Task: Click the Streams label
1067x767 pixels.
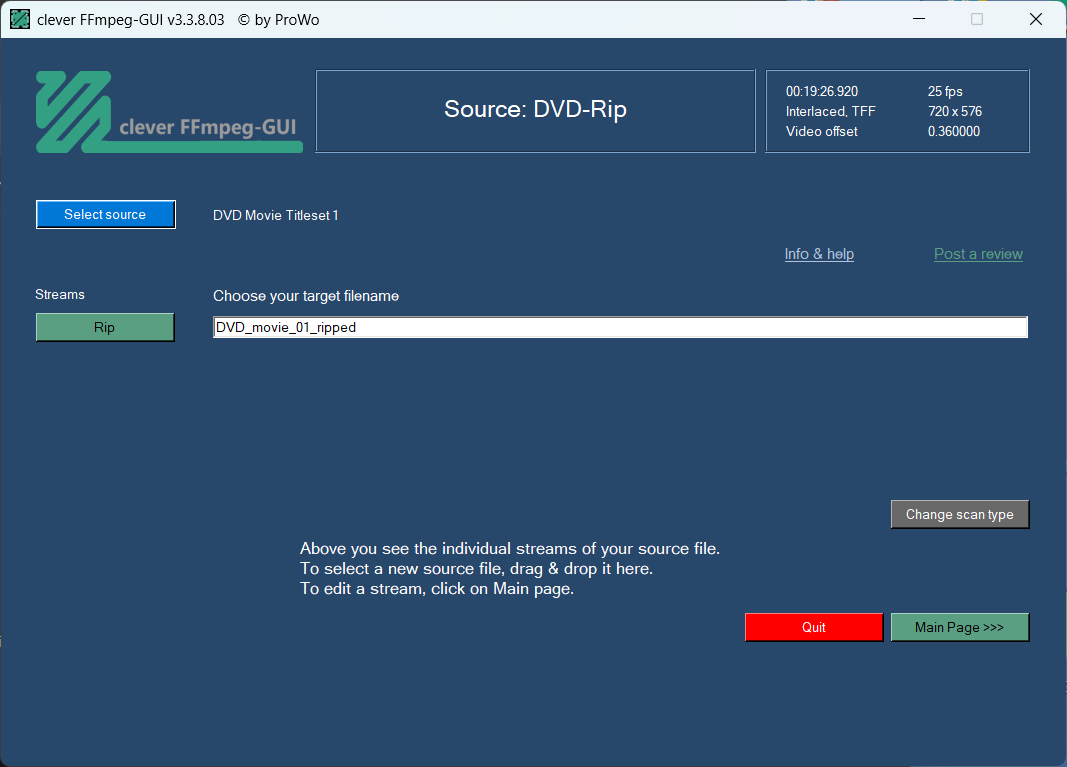Action: [60, 295]
